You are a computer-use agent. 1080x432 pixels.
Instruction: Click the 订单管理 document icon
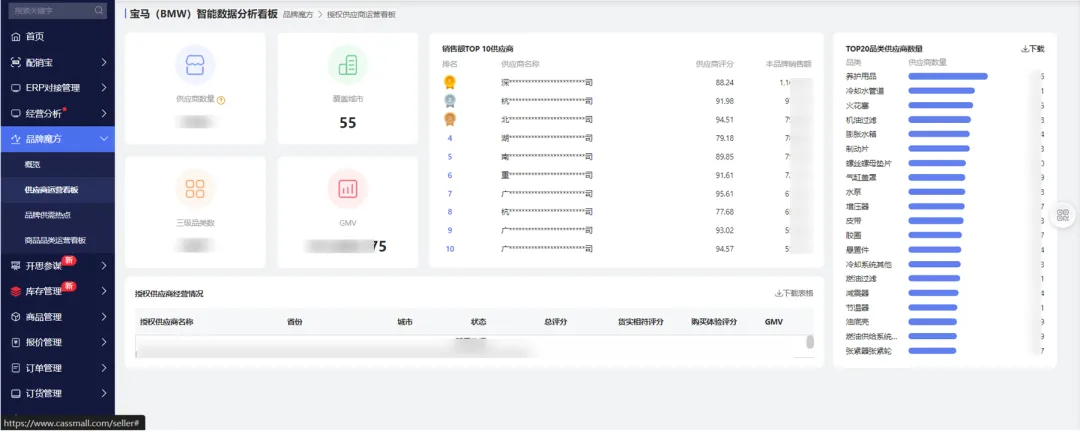(16, 368)
